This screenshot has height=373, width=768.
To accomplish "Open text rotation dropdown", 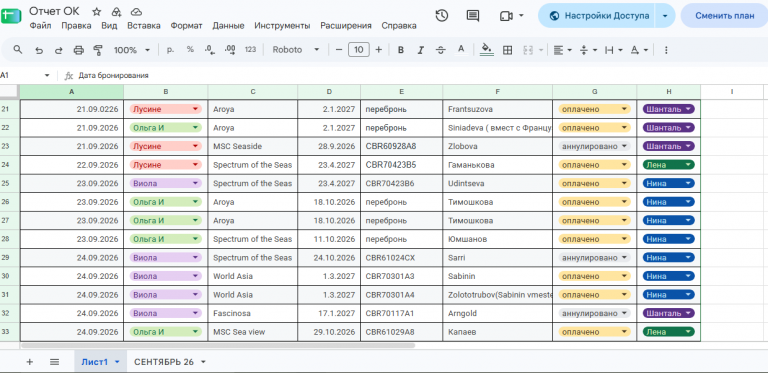I will coord(639,50).
